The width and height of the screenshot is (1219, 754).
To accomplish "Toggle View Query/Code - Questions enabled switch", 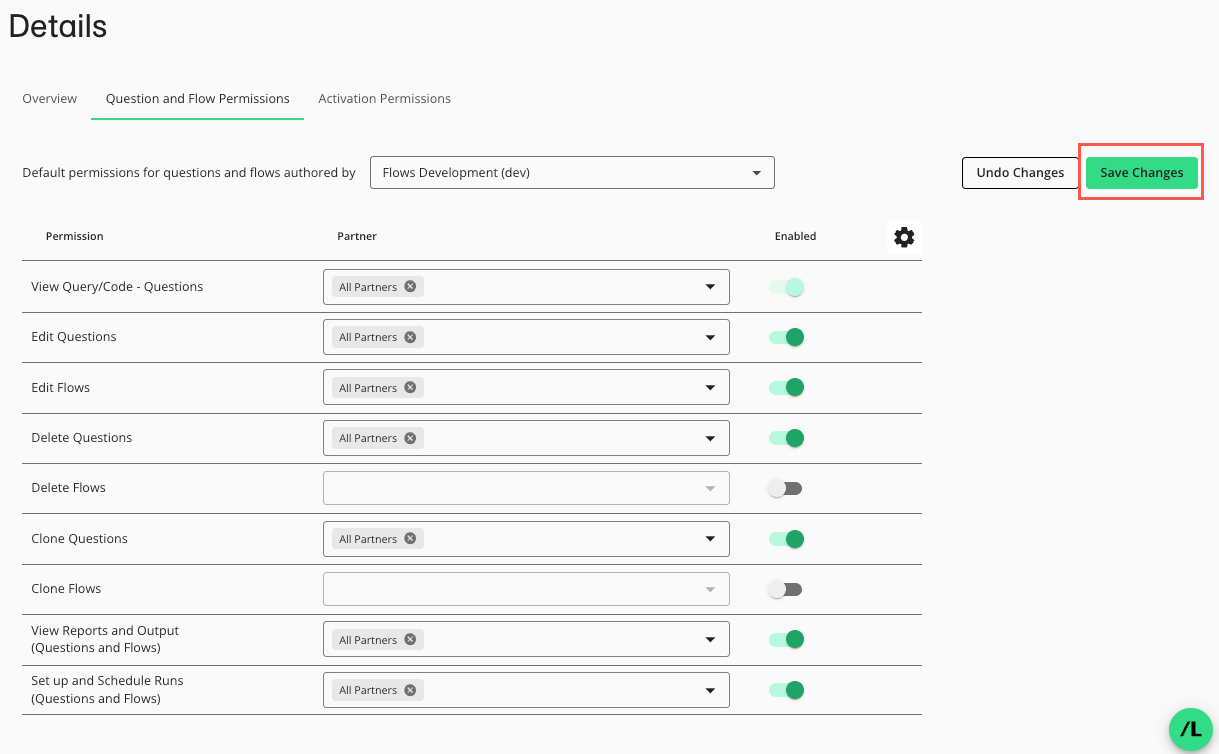I will 786,287.
